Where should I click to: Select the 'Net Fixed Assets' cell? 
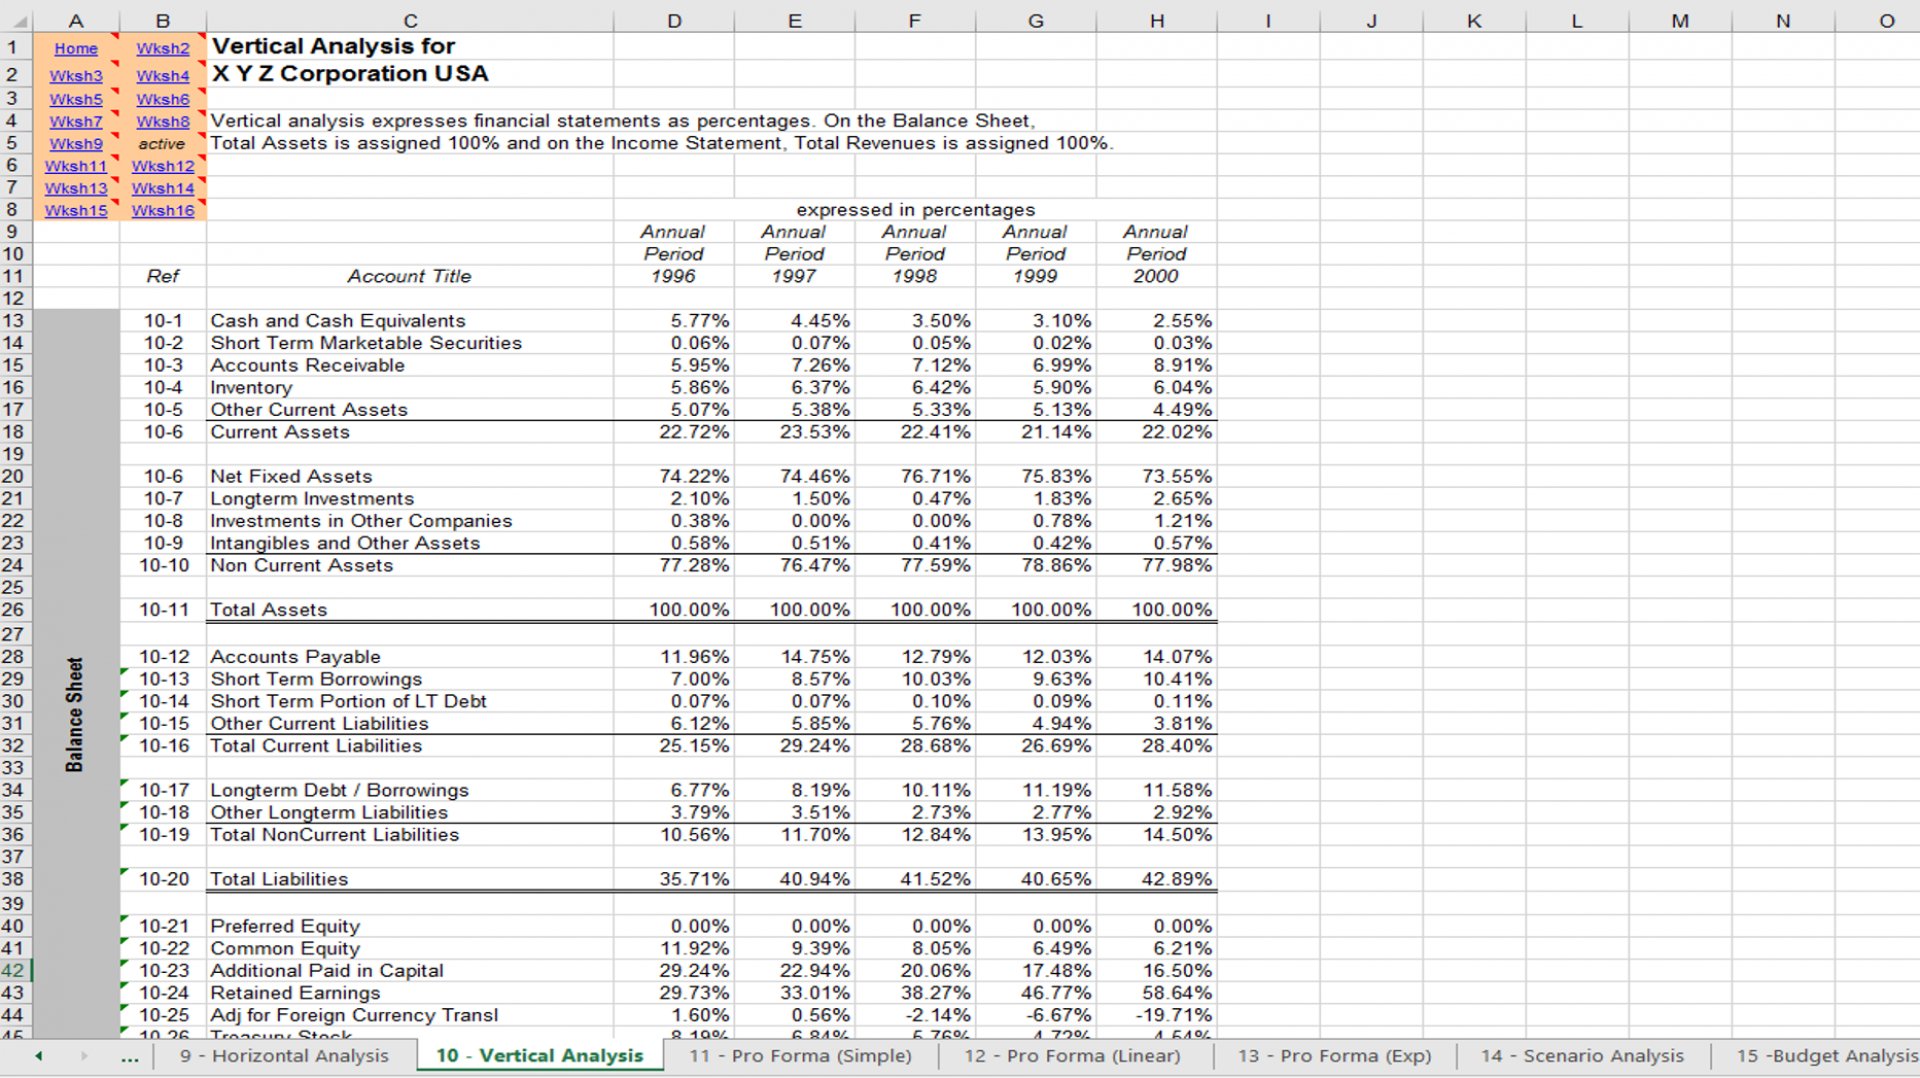[410, 477]
